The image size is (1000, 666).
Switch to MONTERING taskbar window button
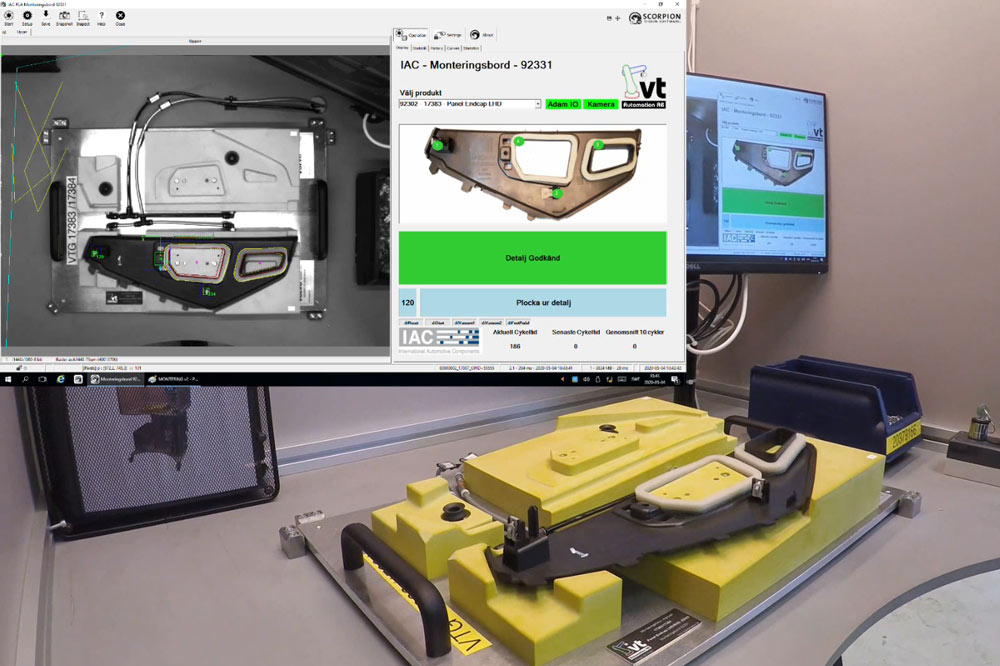click(173, 379)
